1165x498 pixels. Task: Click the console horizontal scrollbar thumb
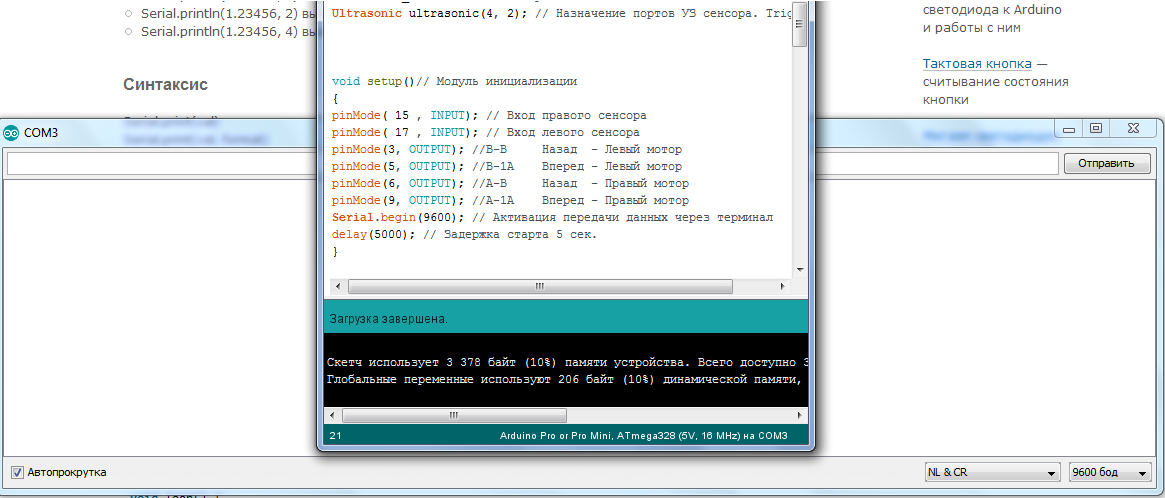tap(452, 414)
